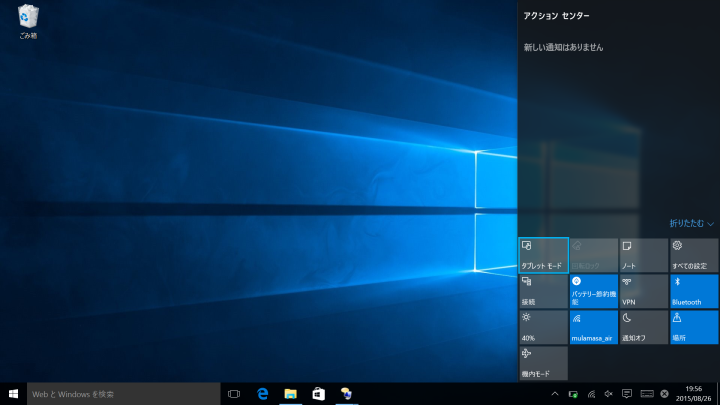
Task: Adjust brightness using the 40% tile
Action: pos(543,327)
